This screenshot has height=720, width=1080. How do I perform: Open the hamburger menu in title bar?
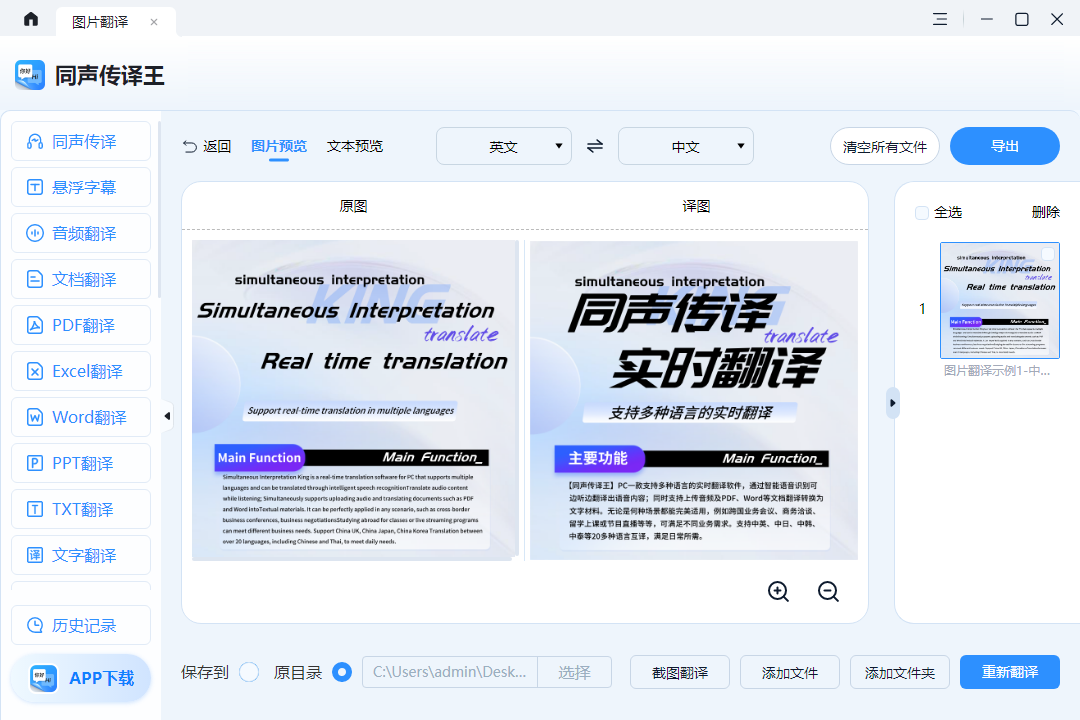tap(939, 19)
